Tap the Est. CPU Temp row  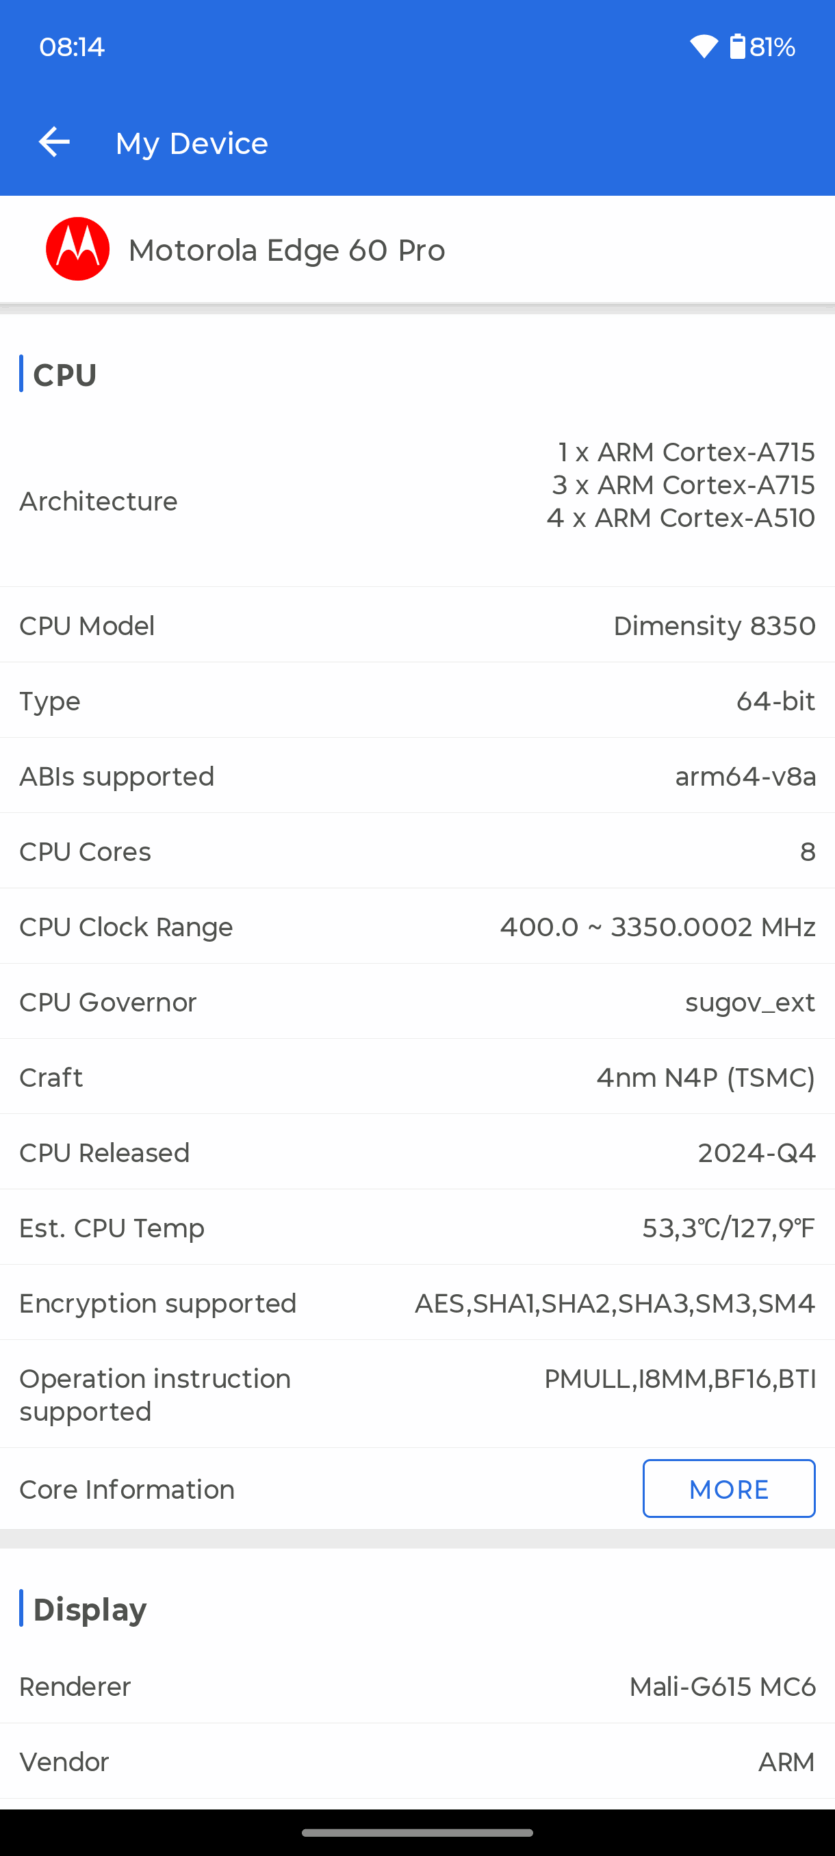click(x=417, y=1228)
